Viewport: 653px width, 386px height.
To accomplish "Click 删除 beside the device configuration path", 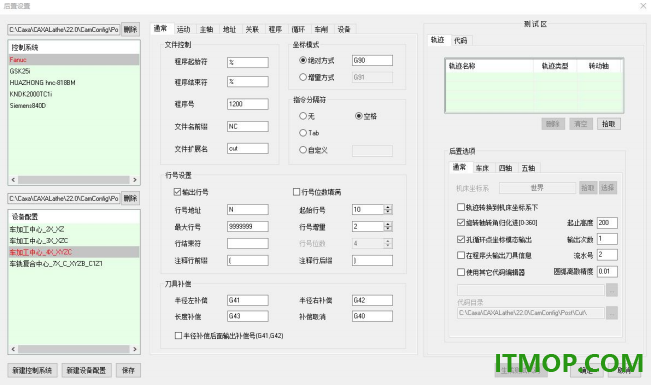I will (x=130, y=199).
